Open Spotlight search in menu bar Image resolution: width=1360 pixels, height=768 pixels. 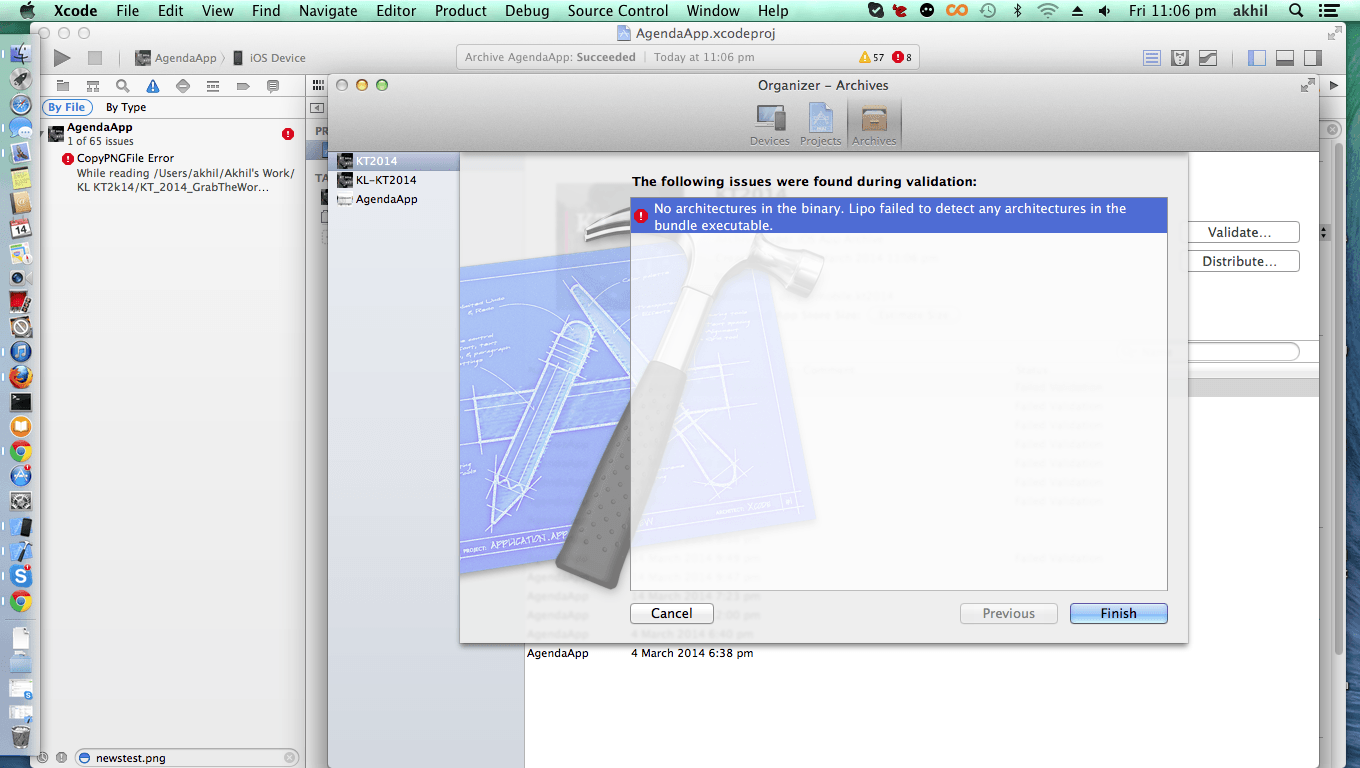[1297, 11]
